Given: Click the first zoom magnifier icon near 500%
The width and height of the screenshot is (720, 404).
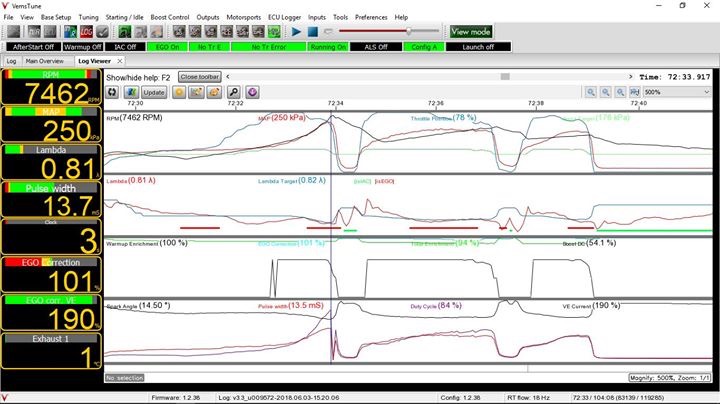Looking at the screenshot, I should [591, 92].
